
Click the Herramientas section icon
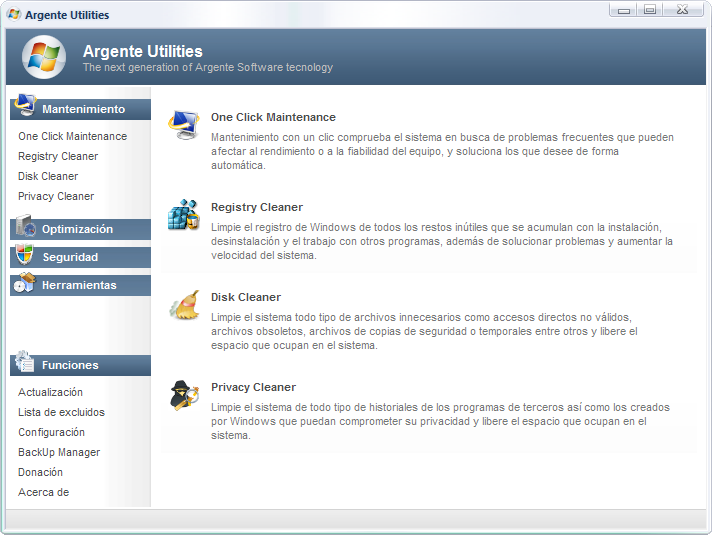24,284
